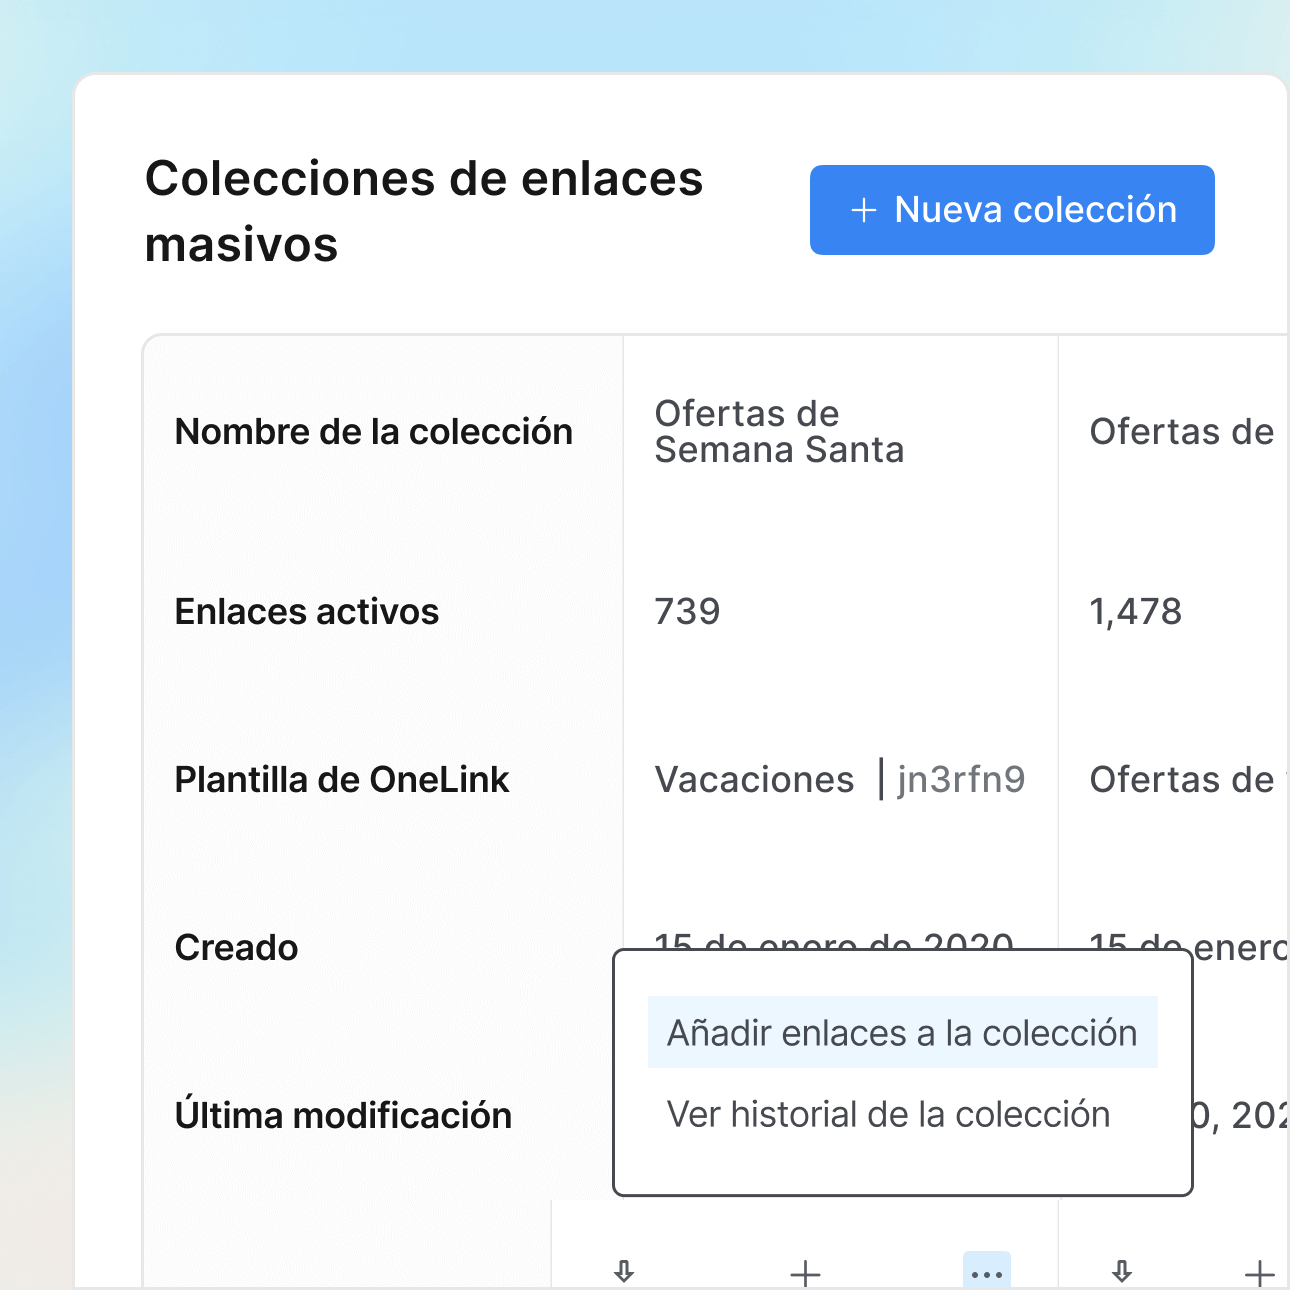The width and height of the screenshot is (1290, 1290).
Task: Choose Añadir enlaces a la colección
Action: (x=901, y=1032)
